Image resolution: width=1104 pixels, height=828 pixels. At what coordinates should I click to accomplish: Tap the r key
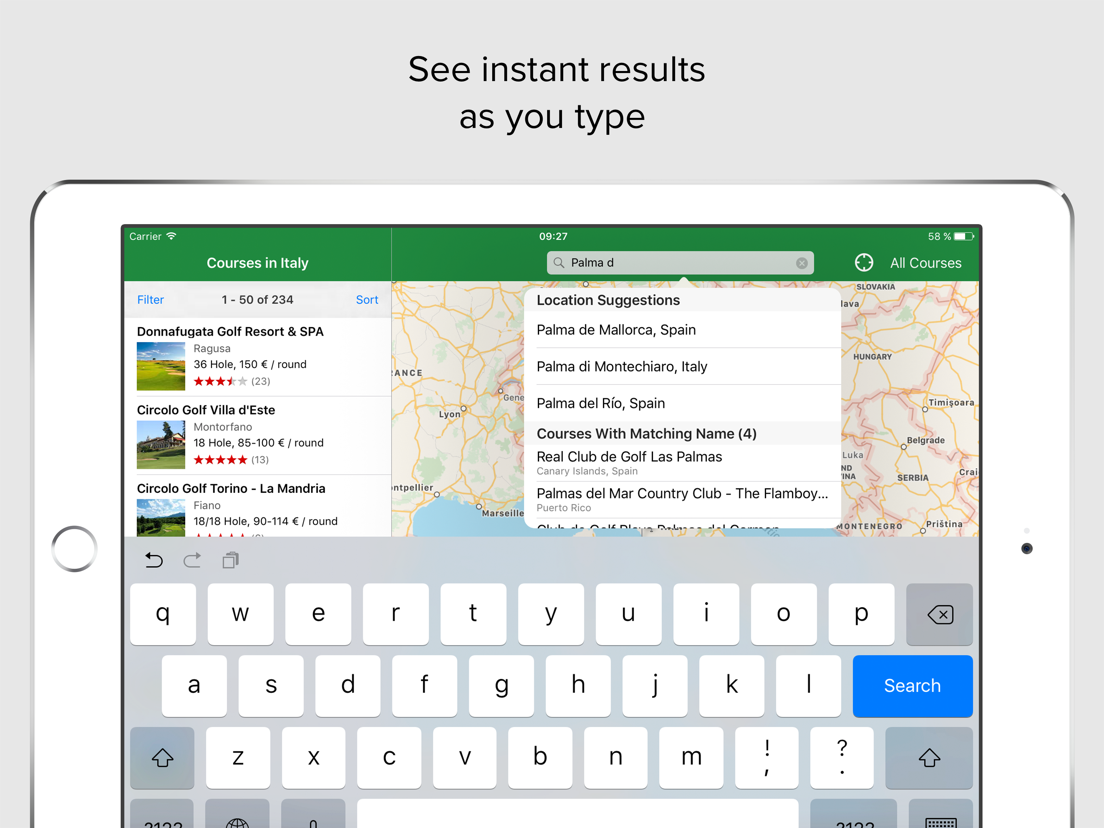[396, 614]
